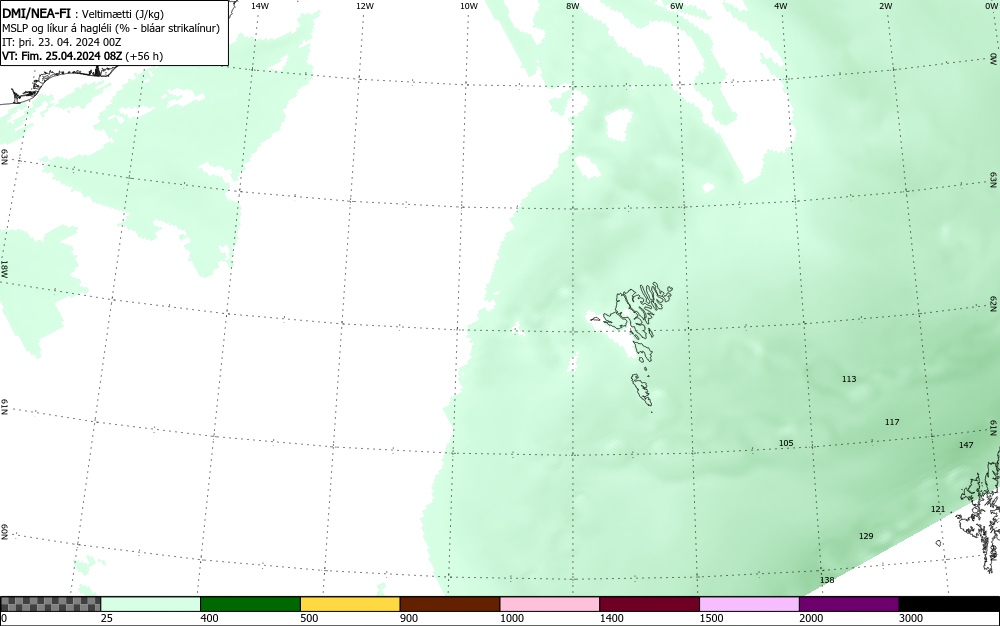Screen dimensions: 1000x626
Task: Click the value 117 on the map
Action: (x=892, y=422)
